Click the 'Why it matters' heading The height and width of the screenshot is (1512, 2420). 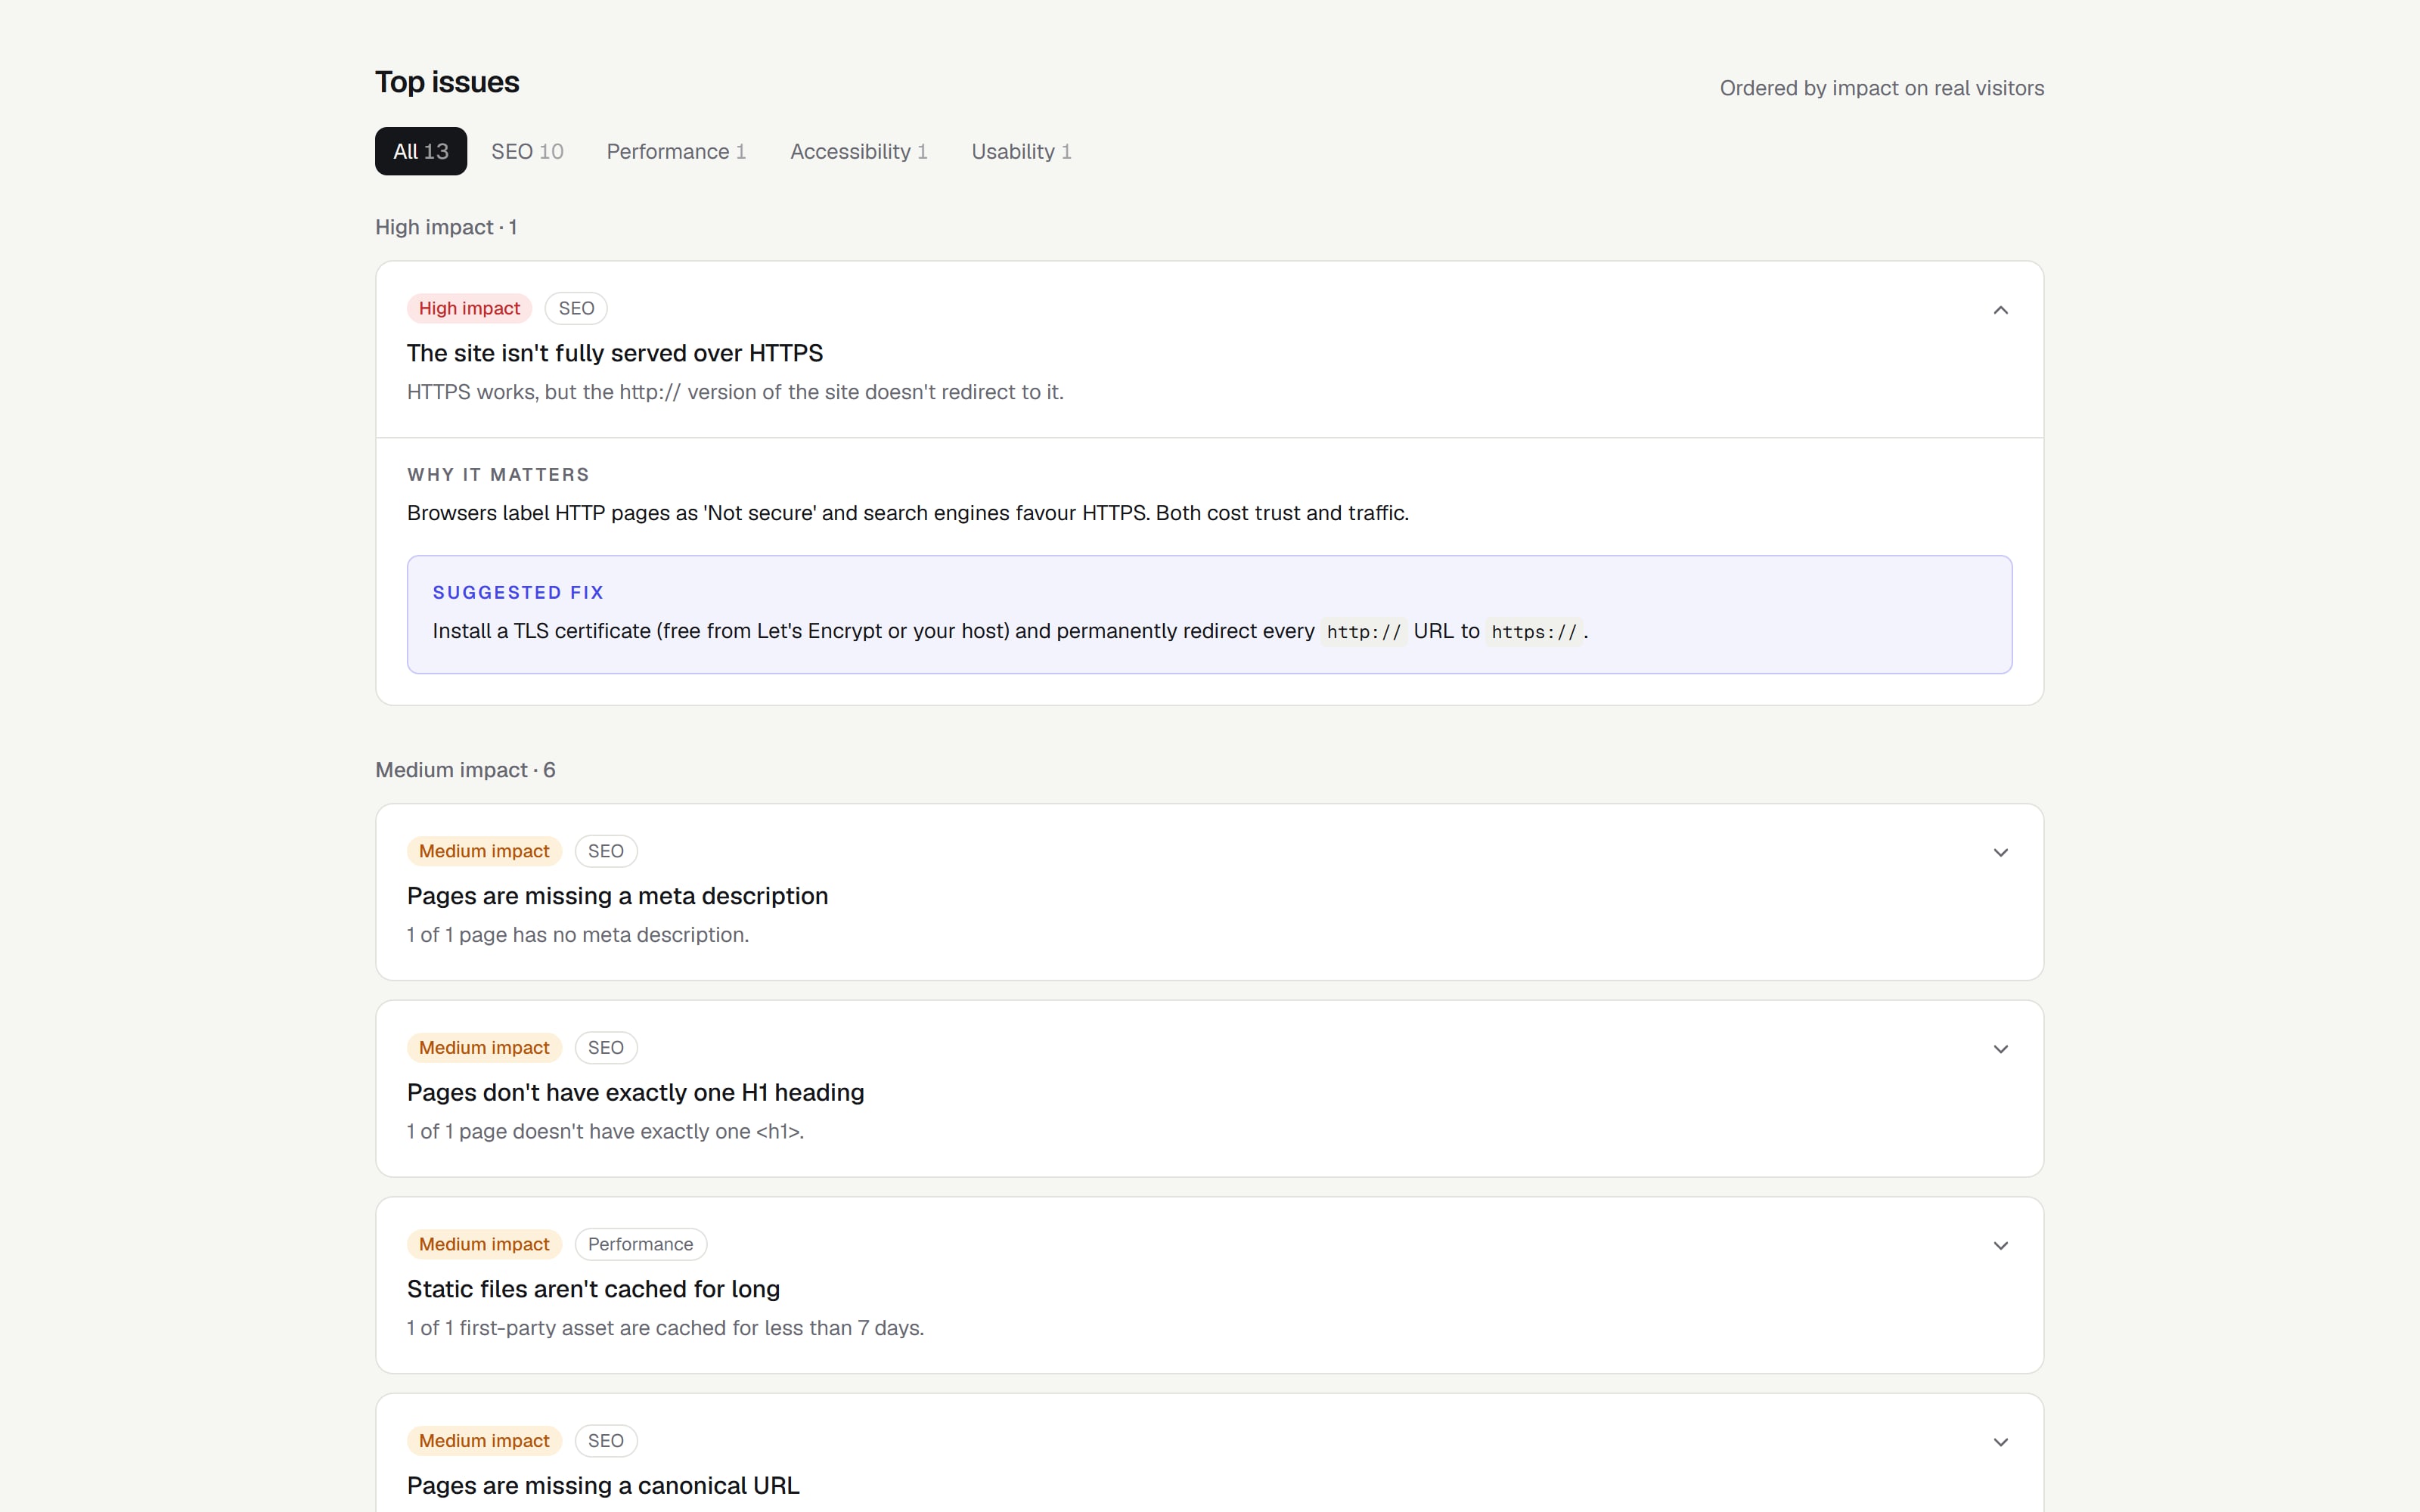tap(498, 475)
